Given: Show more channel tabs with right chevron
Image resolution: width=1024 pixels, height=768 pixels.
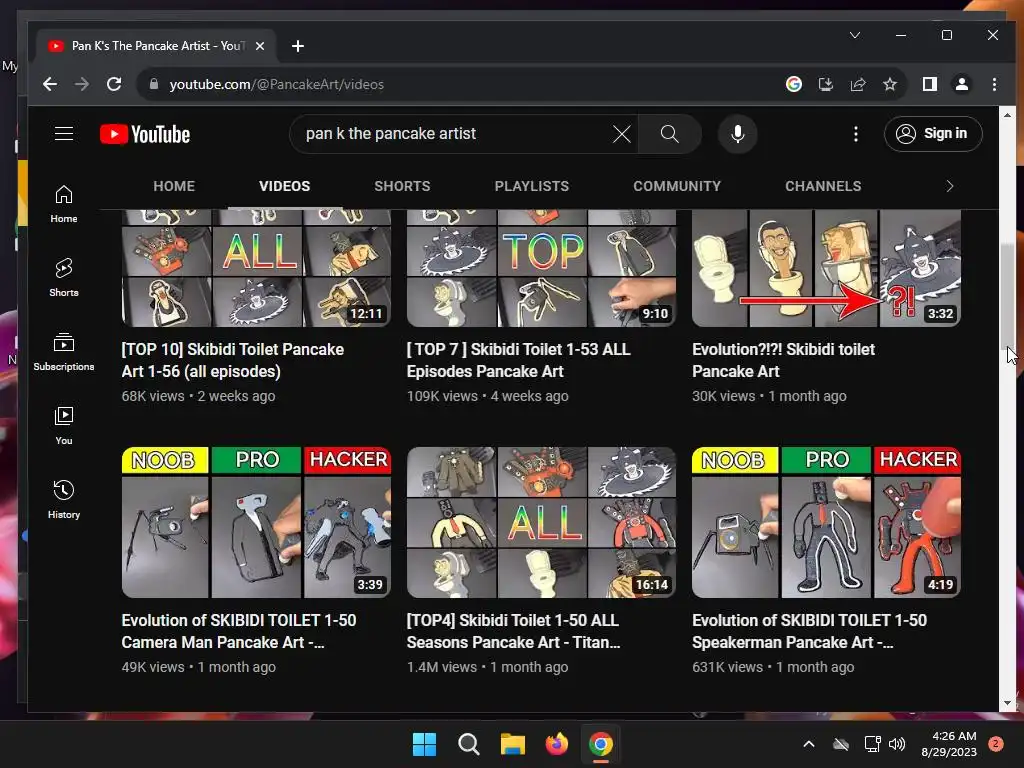Looking at the screenshot, I should point(950,186).
